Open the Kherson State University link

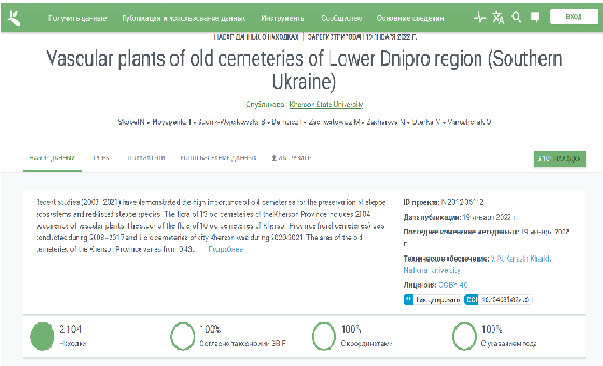[x=326, y=104]
